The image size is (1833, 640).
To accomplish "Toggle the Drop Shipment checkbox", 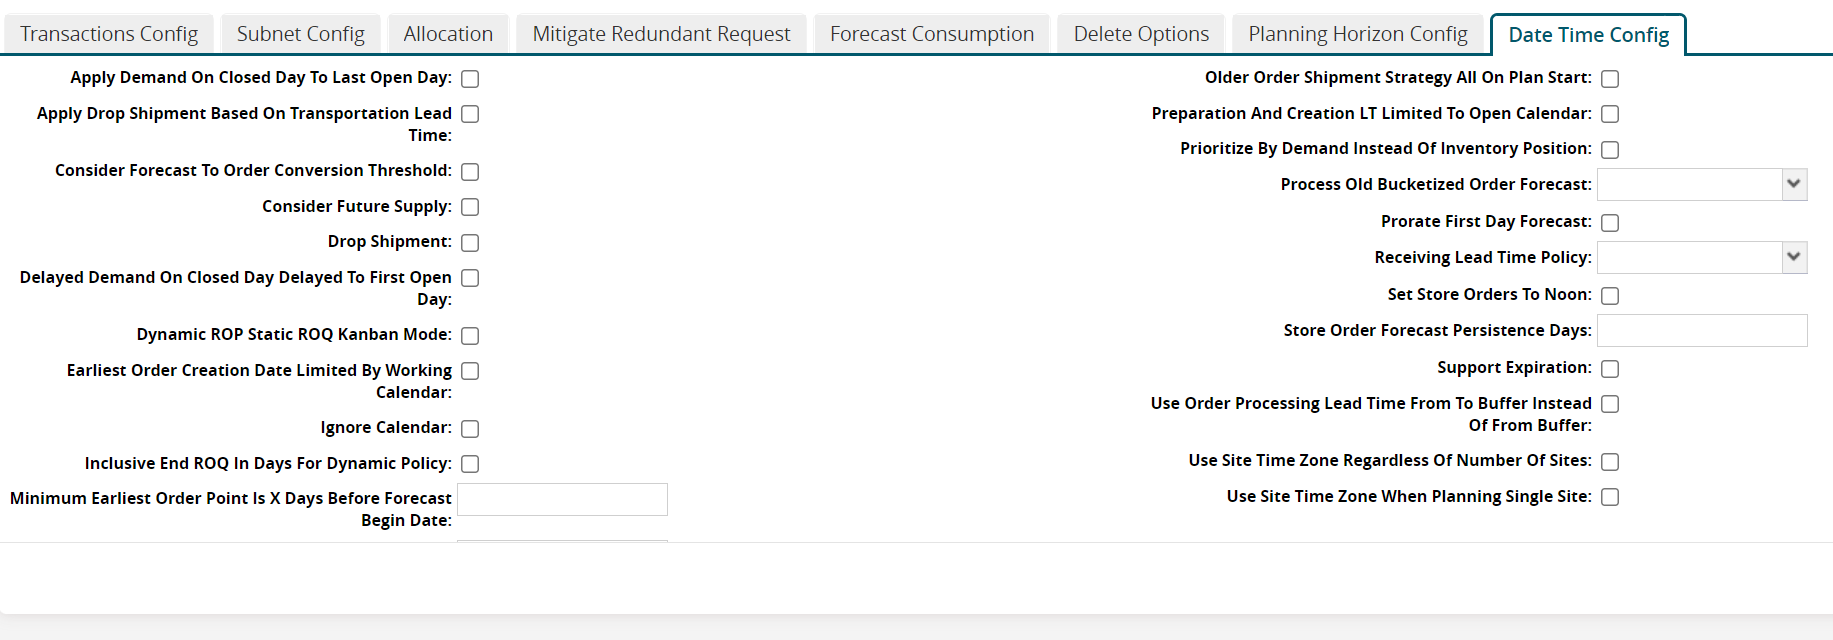I will tap(470, 243).
